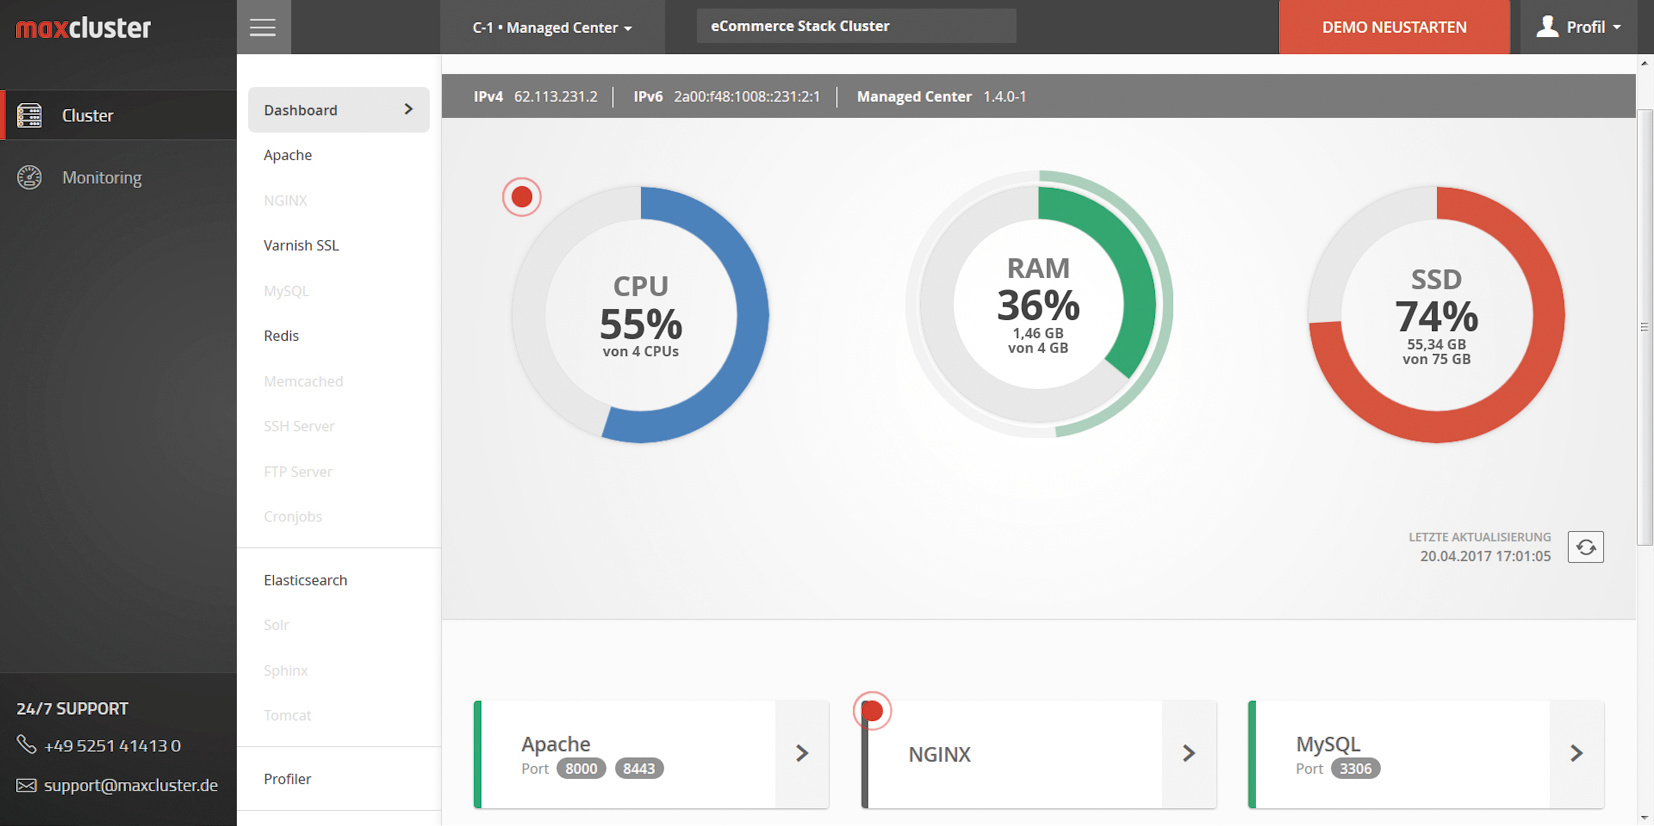Click the NGINX service name
Viewport: 1654px width, 826px height.
click(940, 754)
